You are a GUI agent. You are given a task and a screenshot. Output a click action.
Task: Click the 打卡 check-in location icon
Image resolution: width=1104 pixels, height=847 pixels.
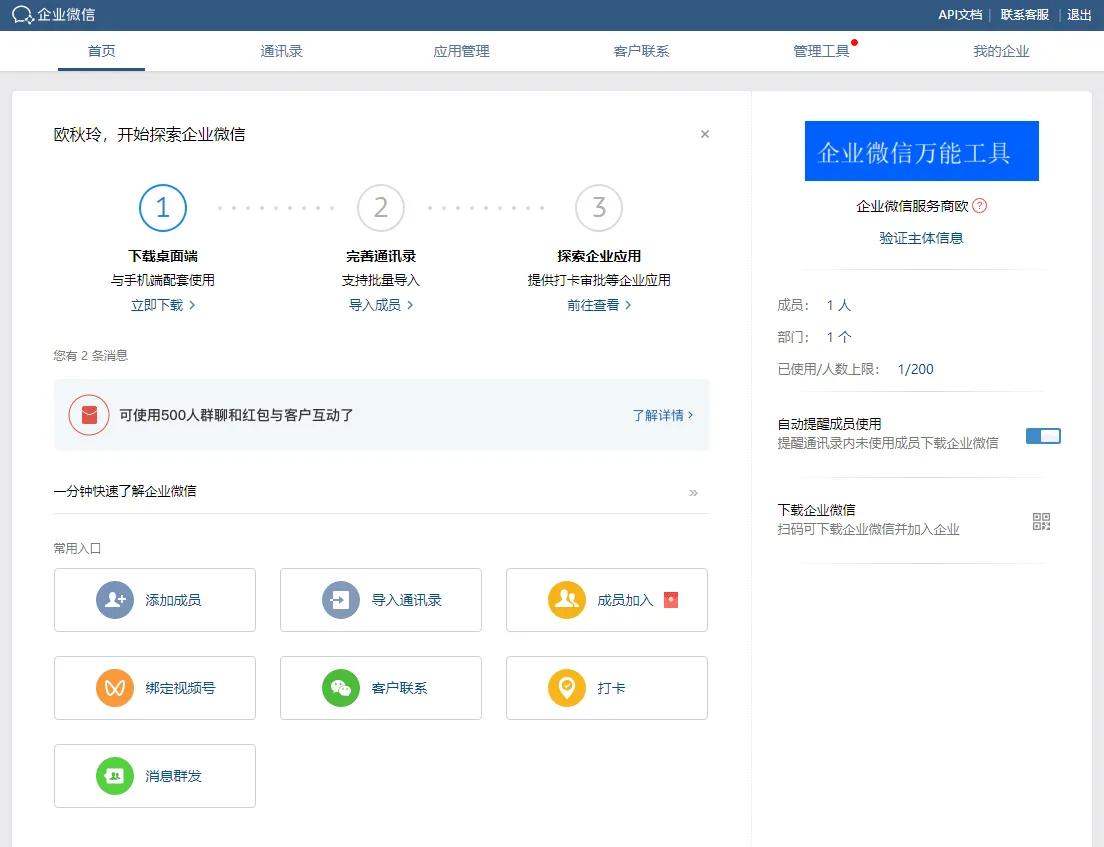[x=567, y=687]
